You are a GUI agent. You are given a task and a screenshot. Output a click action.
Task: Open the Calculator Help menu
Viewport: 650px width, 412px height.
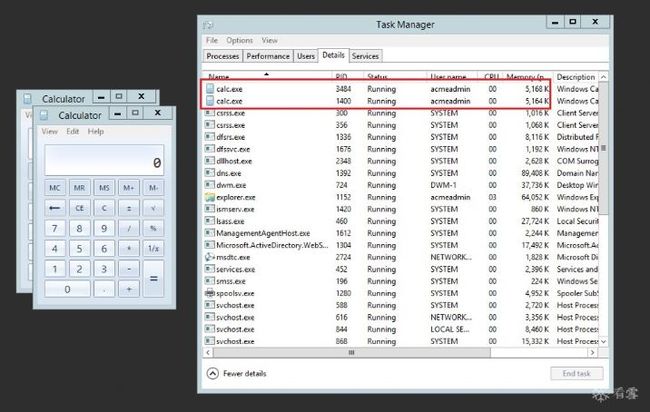click(x=96, y=131)
